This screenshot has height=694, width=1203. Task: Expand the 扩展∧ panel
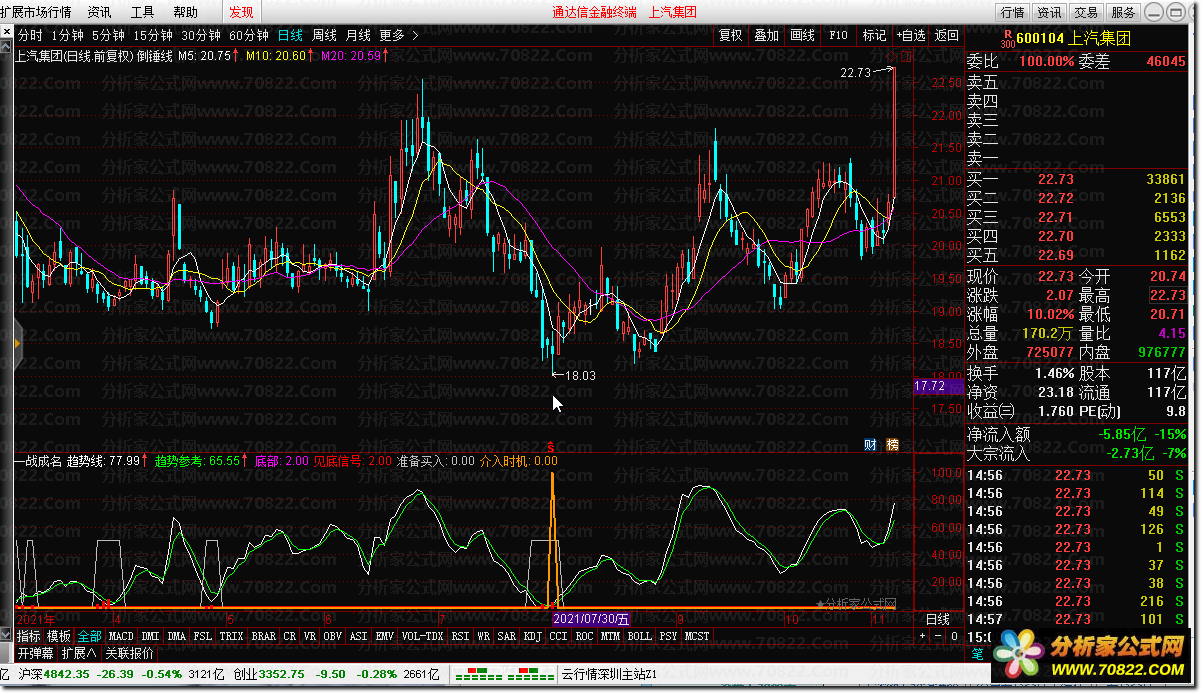click(x=79, y=654)
